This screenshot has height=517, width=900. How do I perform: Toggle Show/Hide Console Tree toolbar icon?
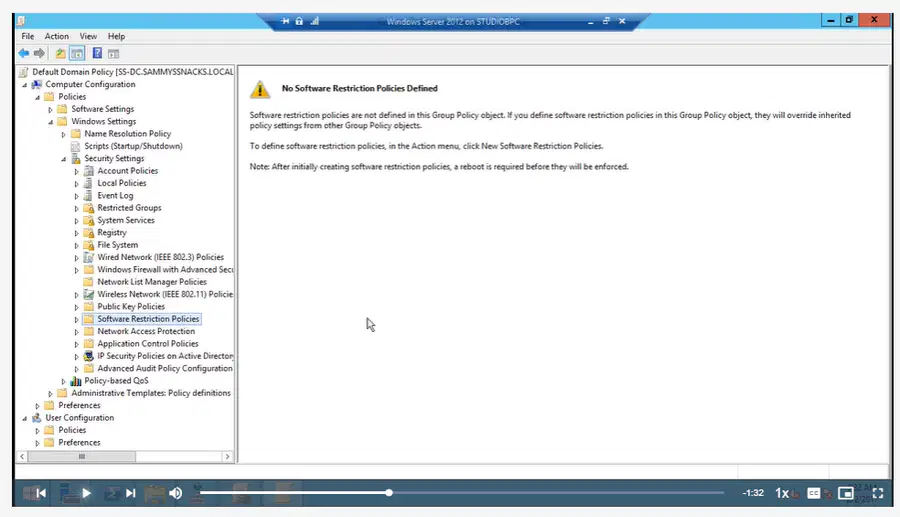(77, 53)
